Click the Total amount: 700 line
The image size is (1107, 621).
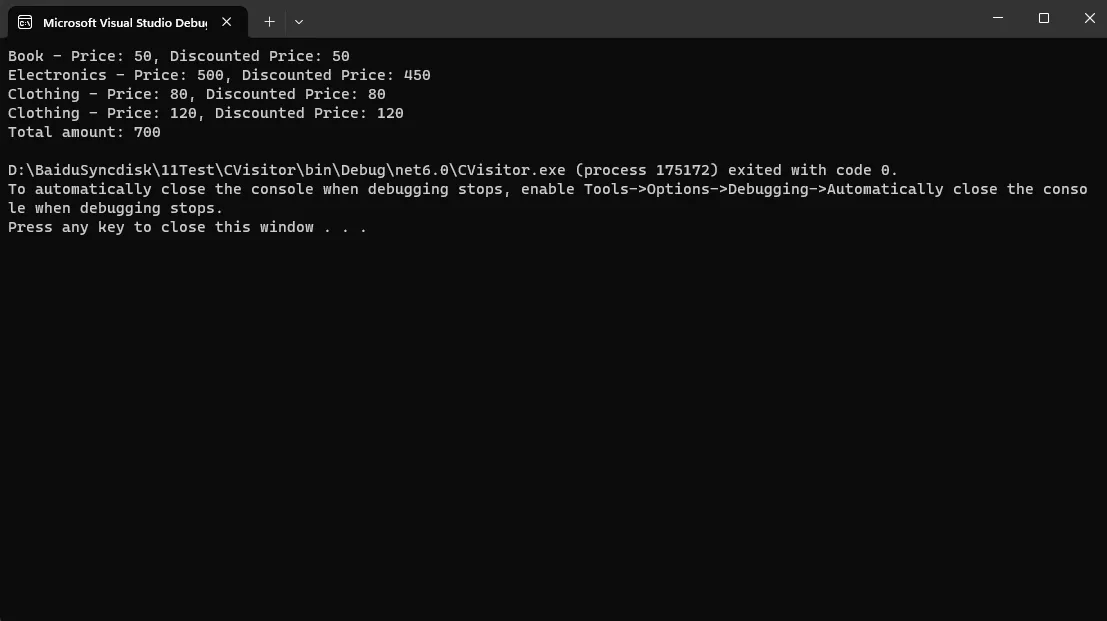tap(84, 132)
